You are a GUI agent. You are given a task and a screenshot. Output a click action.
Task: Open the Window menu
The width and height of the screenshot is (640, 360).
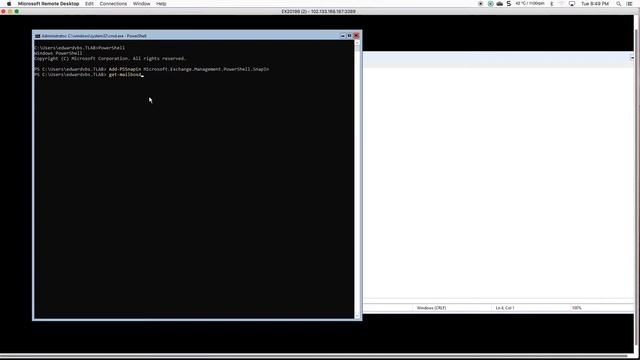(142, 4)
